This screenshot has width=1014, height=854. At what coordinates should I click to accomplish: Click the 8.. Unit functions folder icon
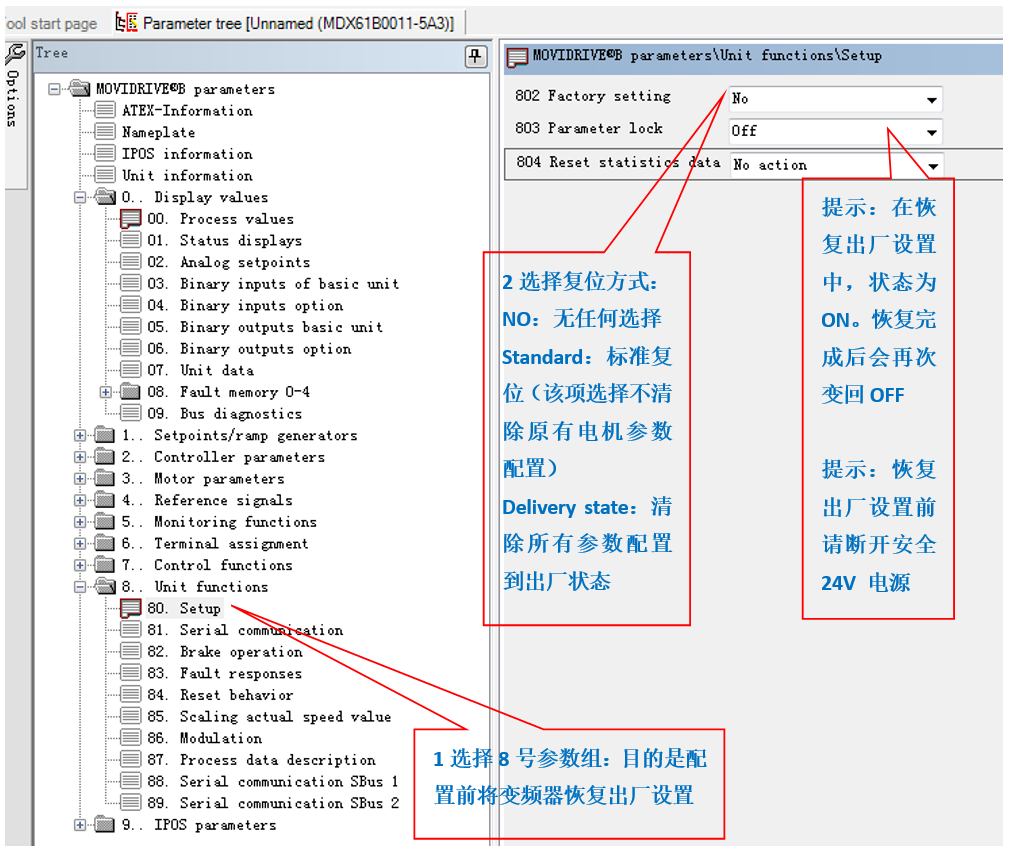[105, 587]
